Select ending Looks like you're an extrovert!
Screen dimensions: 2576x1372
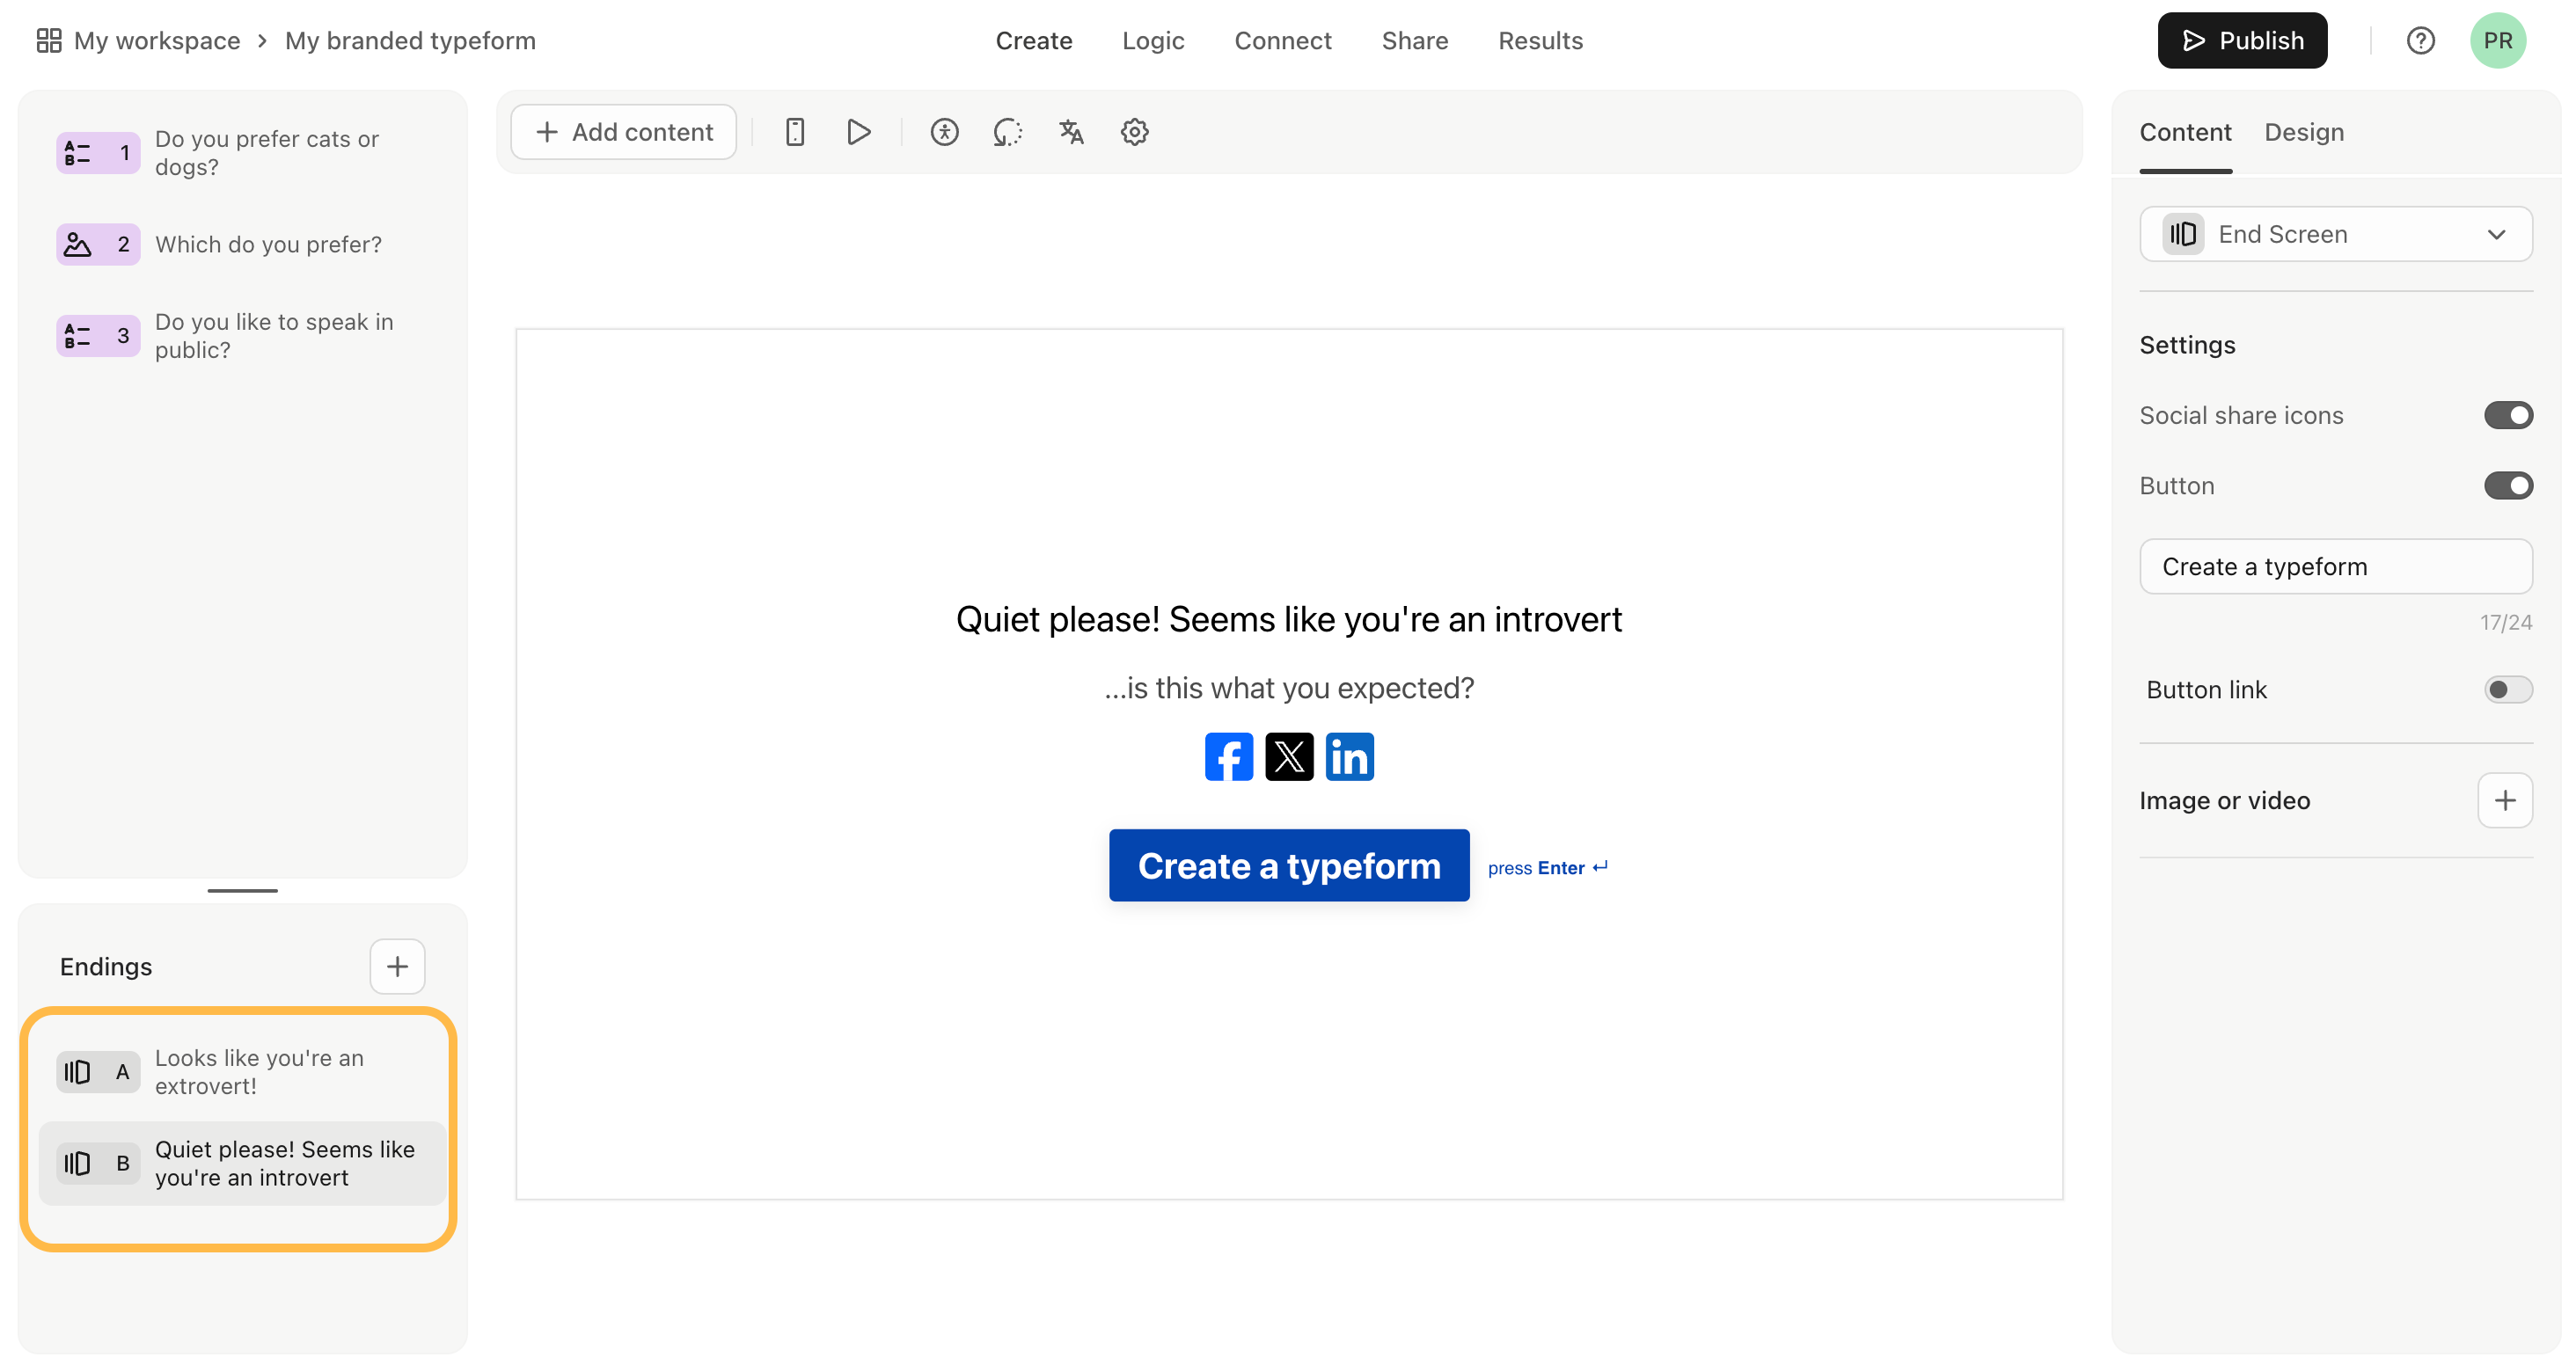pyautogui.click(x=242, y=1072)
